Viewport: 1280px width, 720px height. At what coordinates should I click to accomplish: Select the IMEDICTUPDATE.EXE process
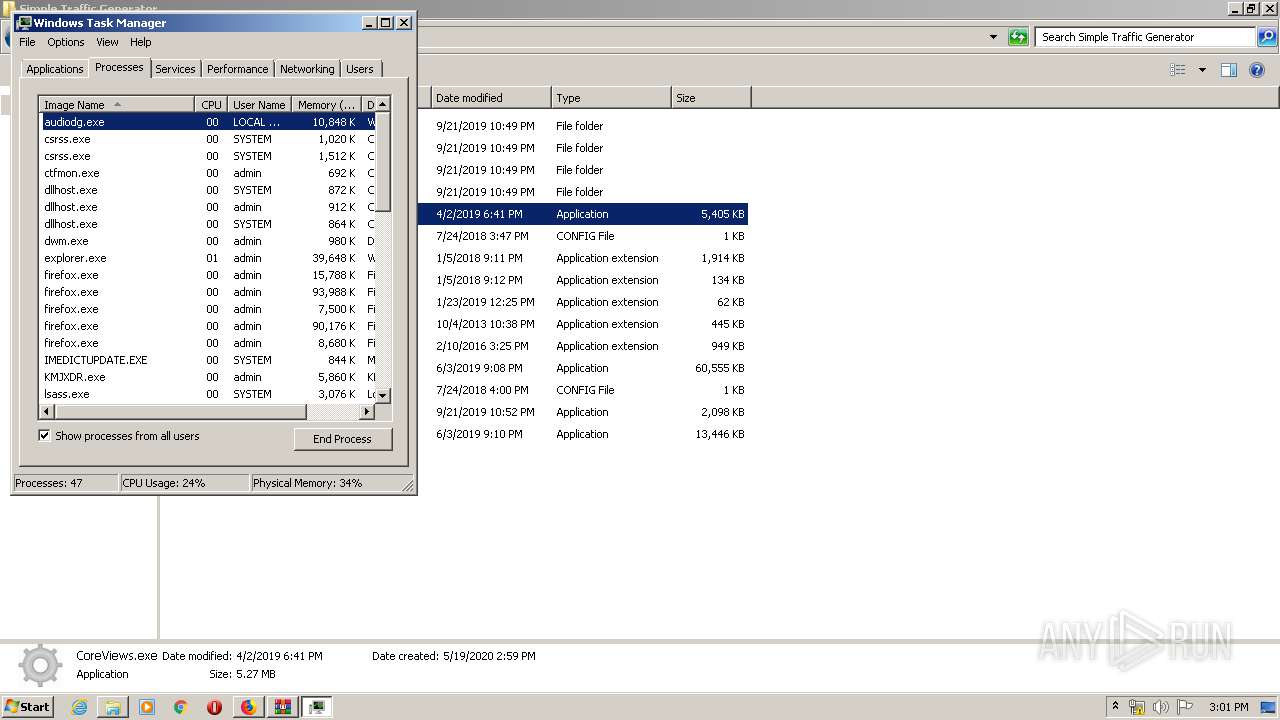click(x=208, y=360)
